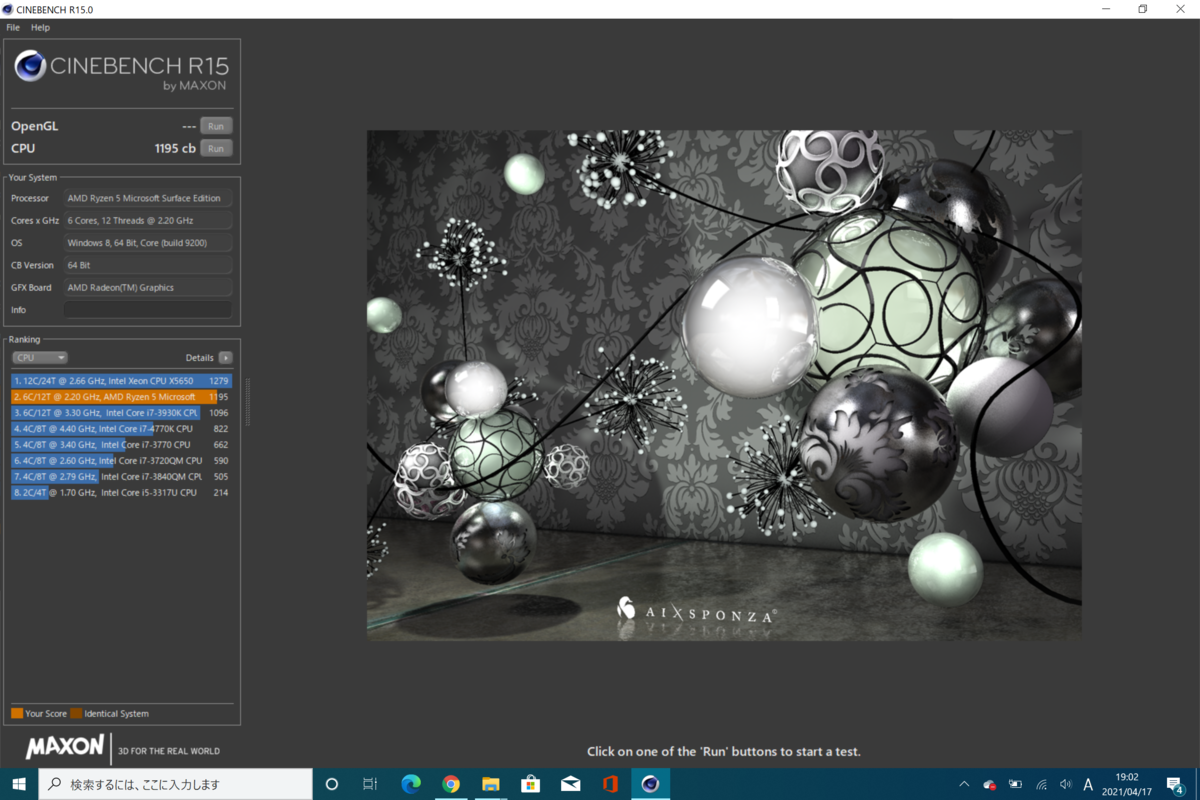Click the GFX Board value field
The image size is (1200, 800).
pos(148,287)
